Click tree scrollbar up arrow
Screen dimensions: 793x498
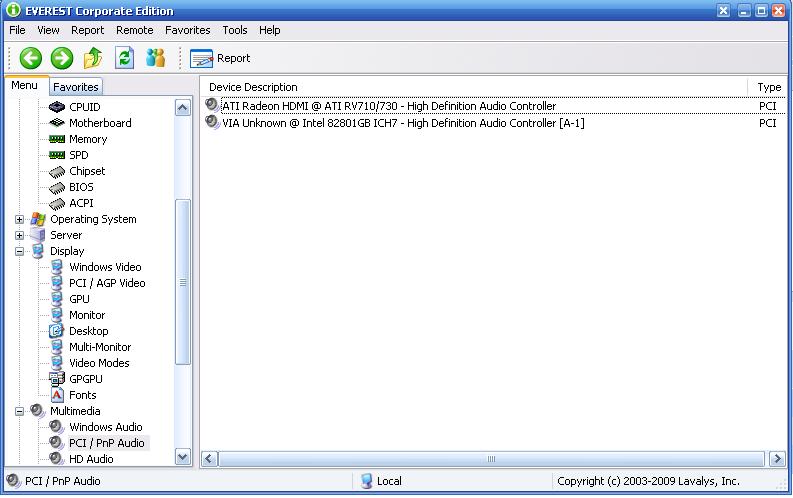coord(183,108)
